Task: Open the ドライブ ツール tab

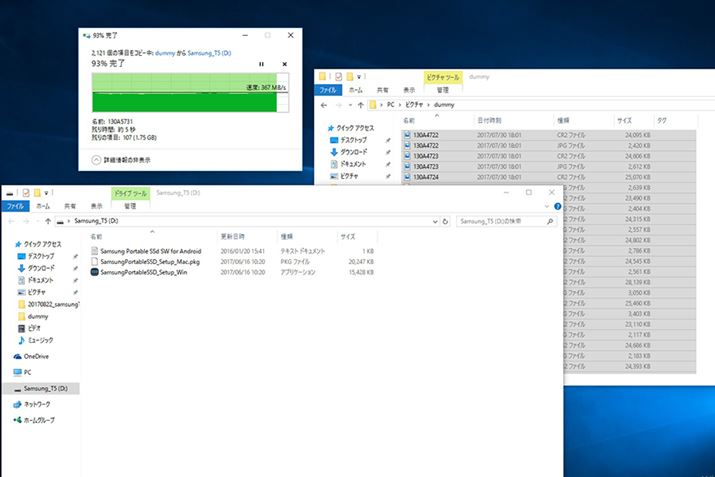Action: click(x=131, y=192)
